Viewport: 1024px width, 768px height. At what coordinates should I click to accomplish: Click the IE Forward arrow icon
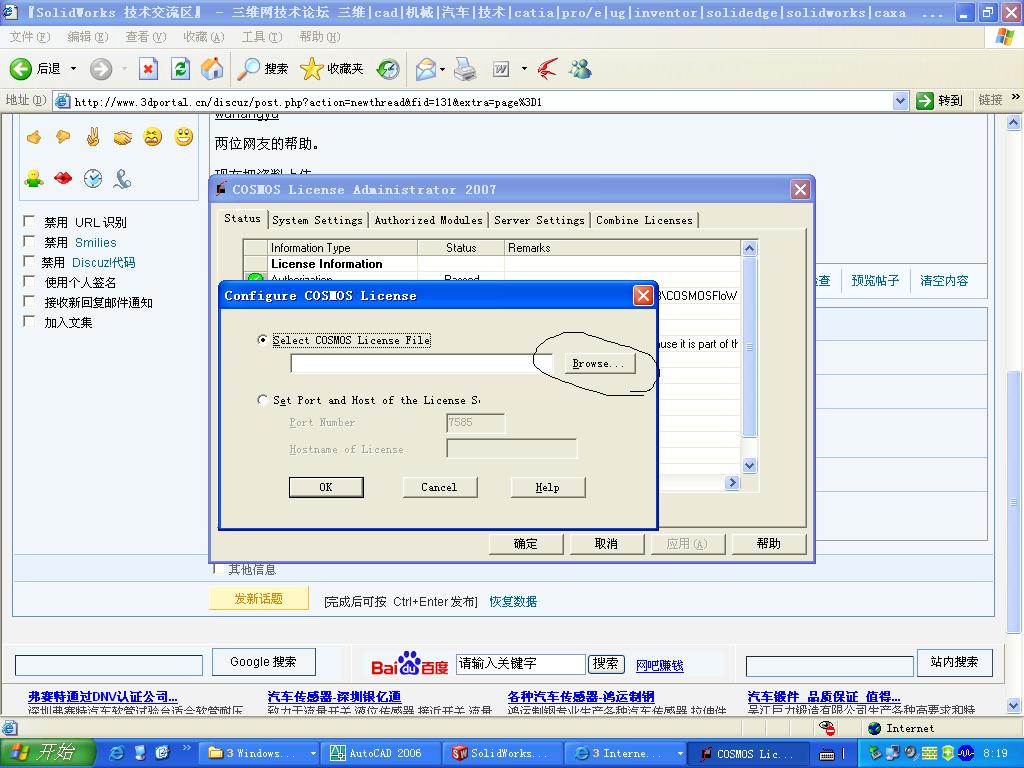click(x=101, y=69)
